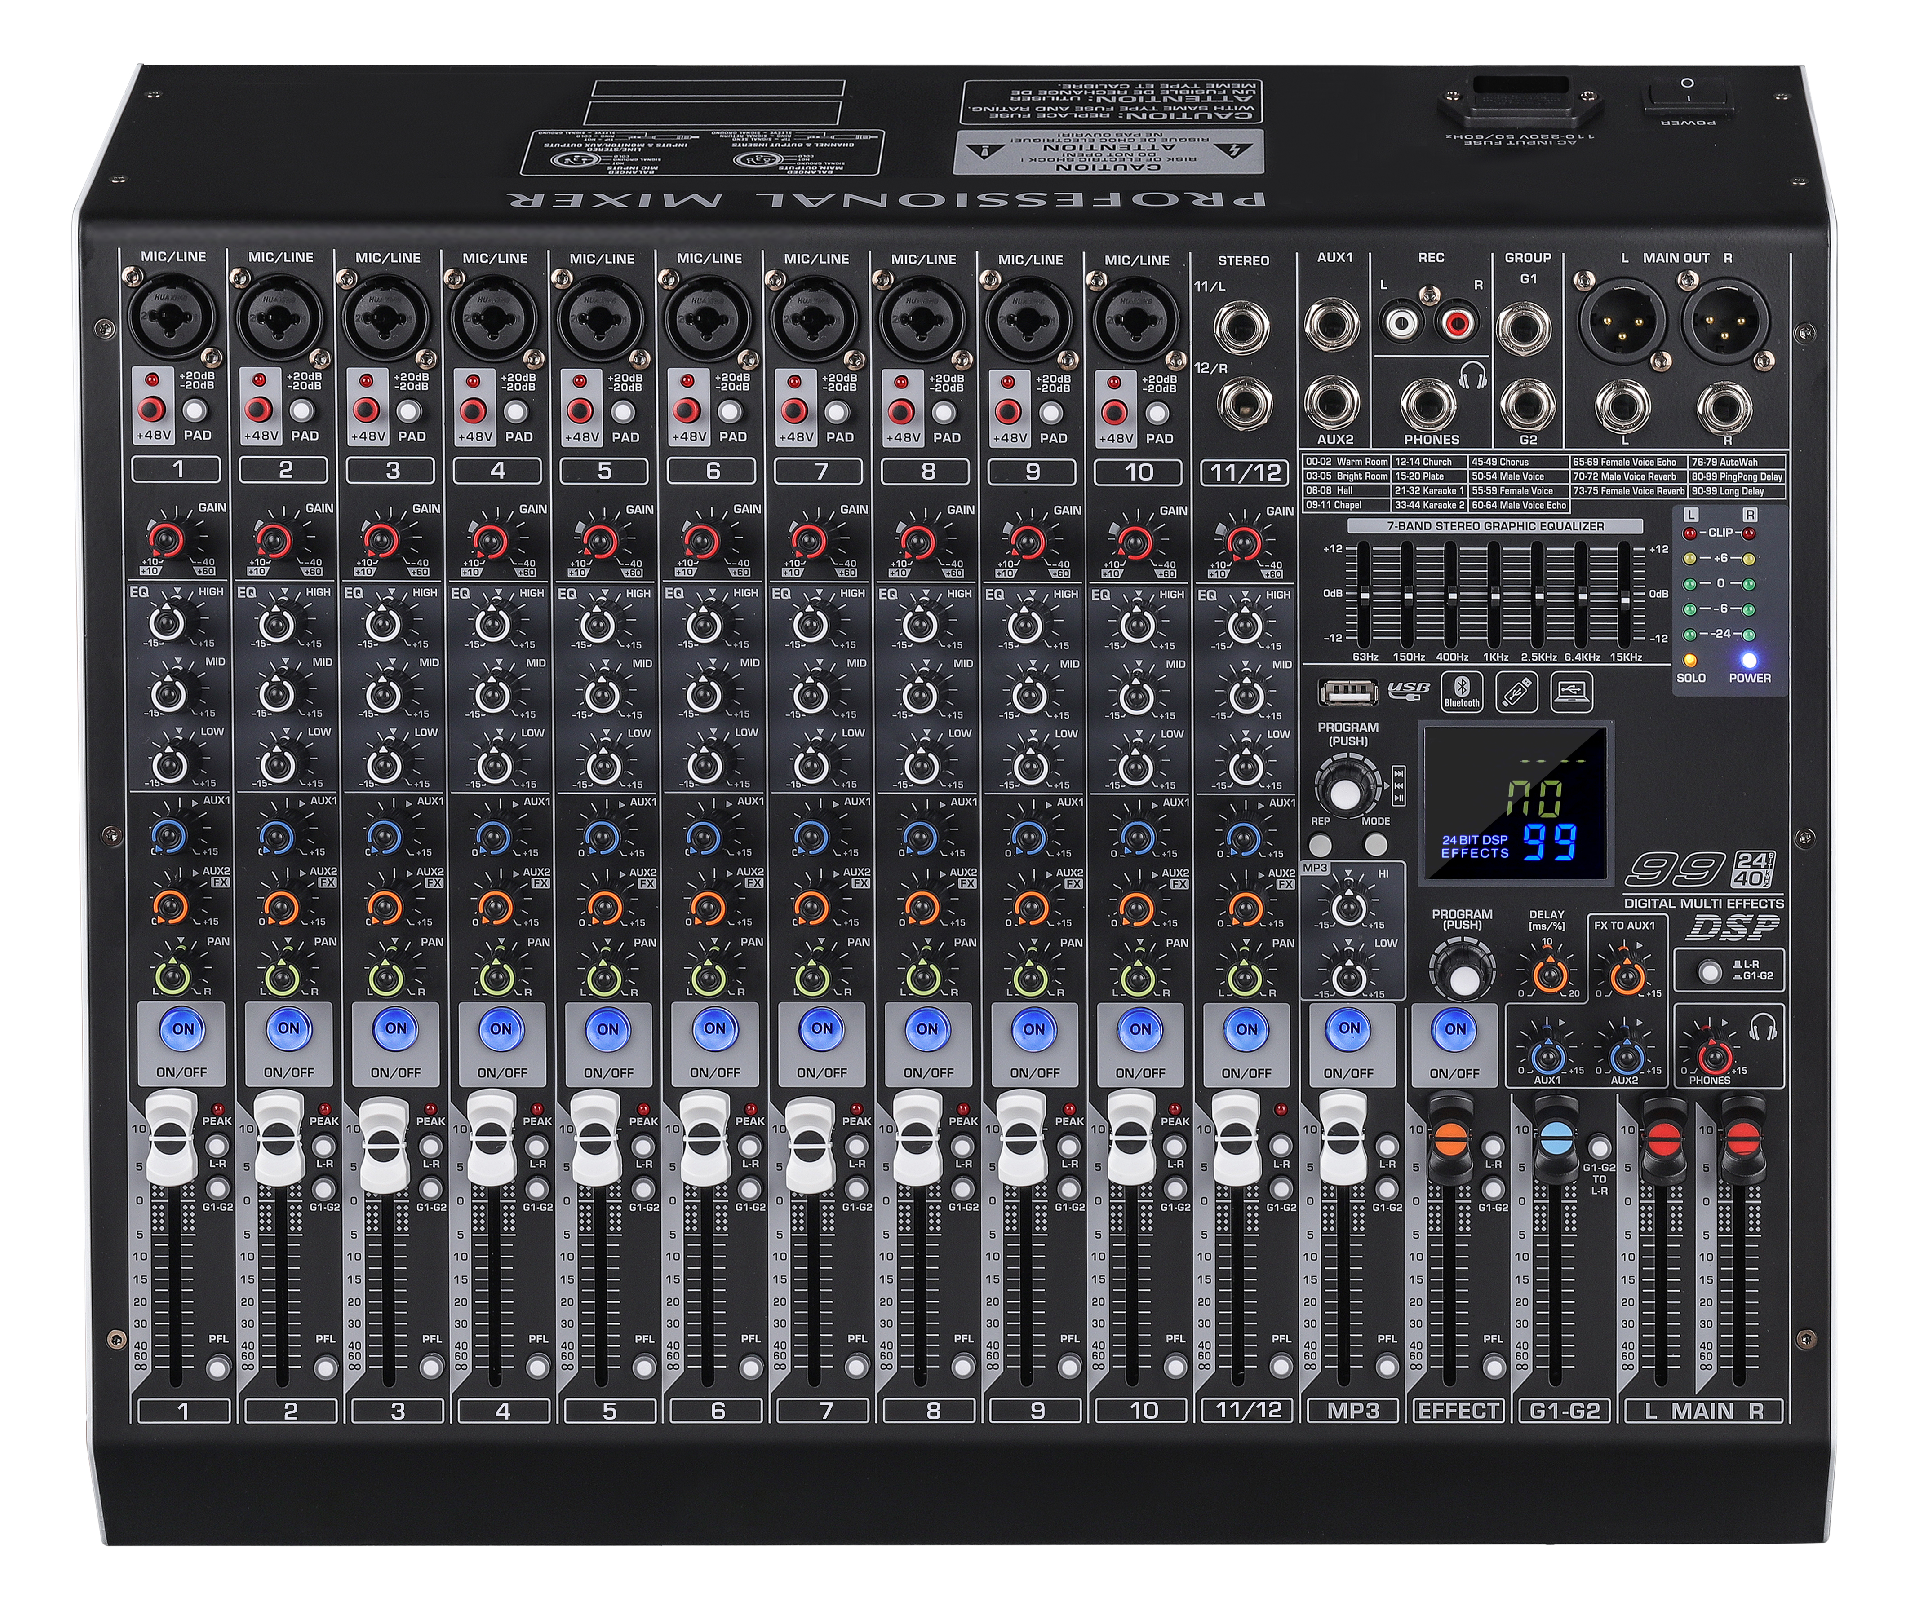The width and height of the screenshot is (1920, 1624).
Task: Click the USB port socket
Action: pyautogui.click(x=1347, y=691)
